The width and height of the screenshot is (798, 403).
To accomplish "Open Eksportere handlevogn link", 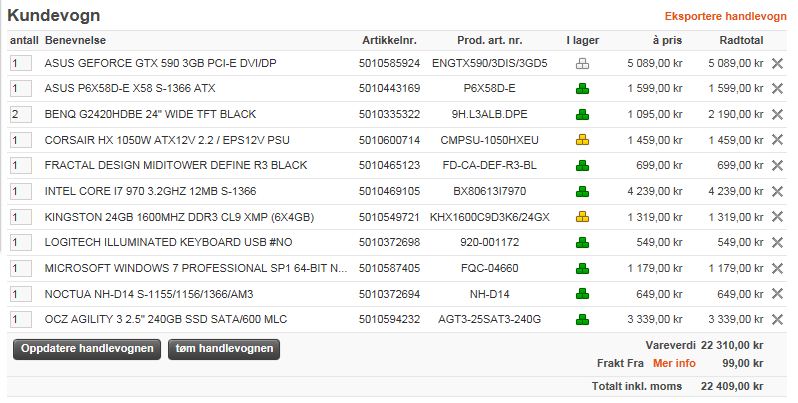I will click(725, 16).
